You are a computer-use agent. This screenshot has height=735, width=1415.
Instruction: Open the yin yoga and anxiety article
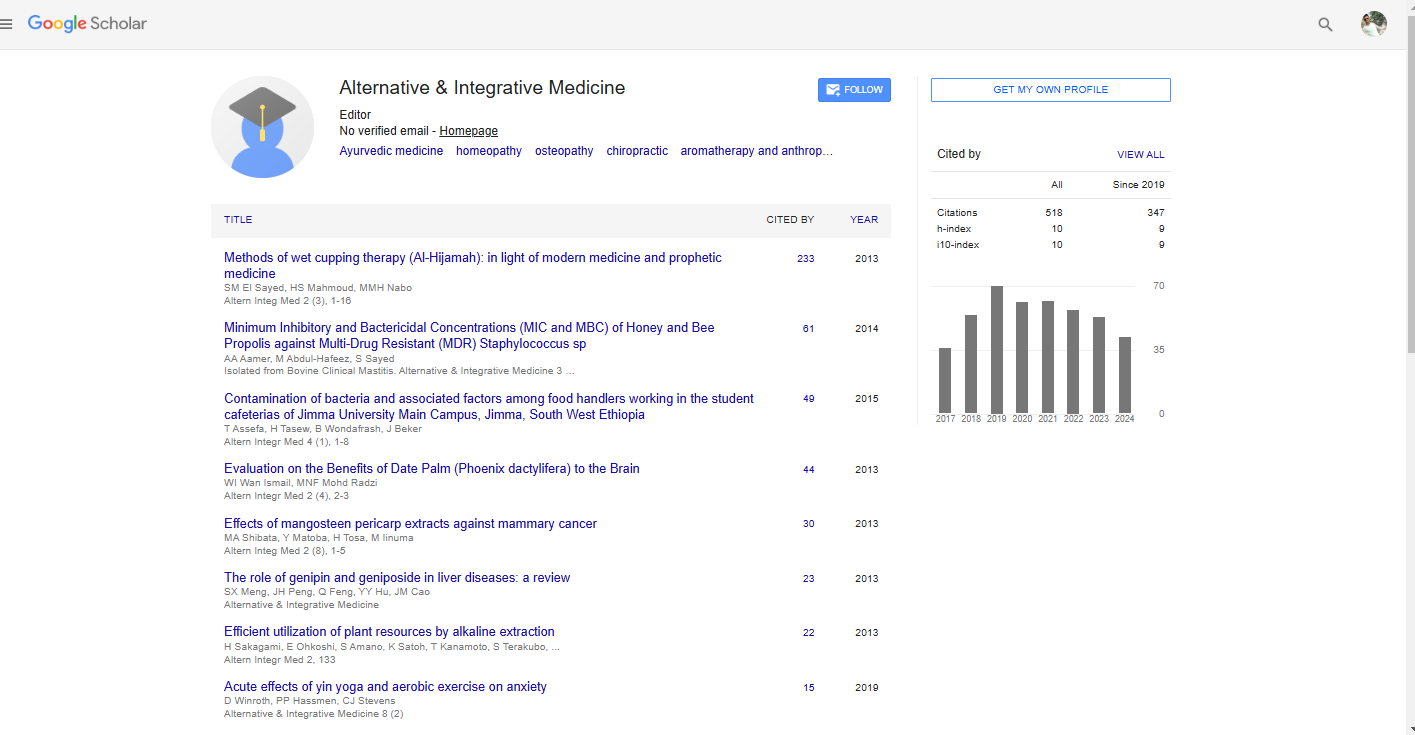point(385,687)
